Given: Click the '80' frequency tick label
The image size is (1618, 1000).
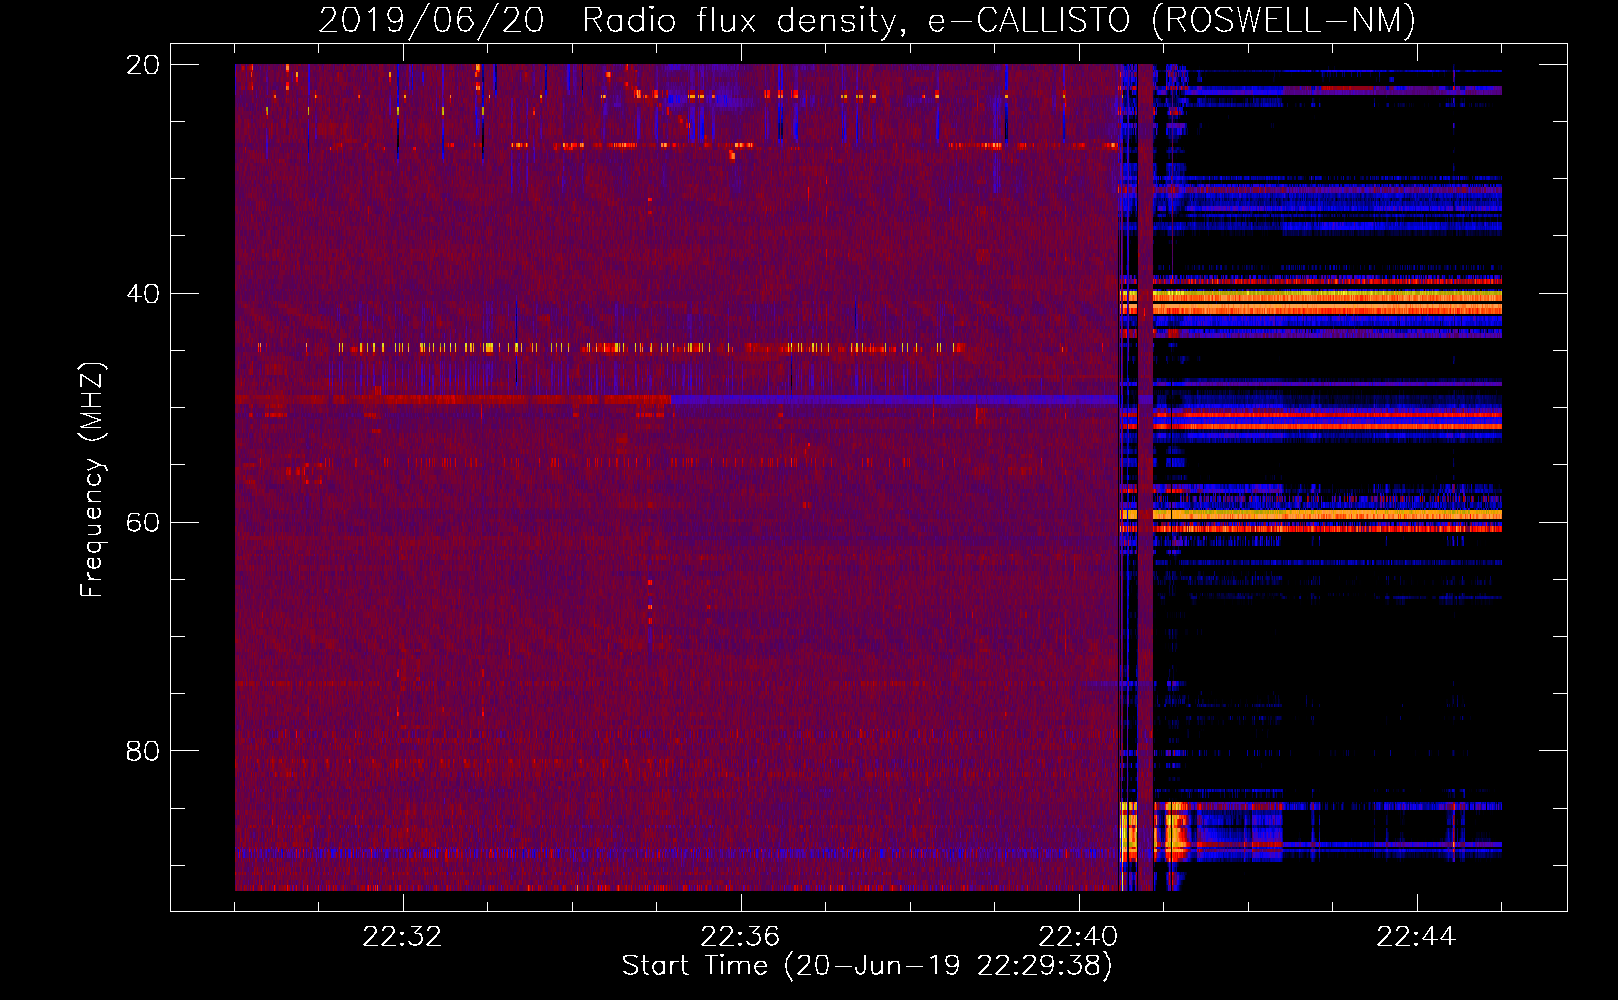Looking at the screenshot, I should click(143, 751).
